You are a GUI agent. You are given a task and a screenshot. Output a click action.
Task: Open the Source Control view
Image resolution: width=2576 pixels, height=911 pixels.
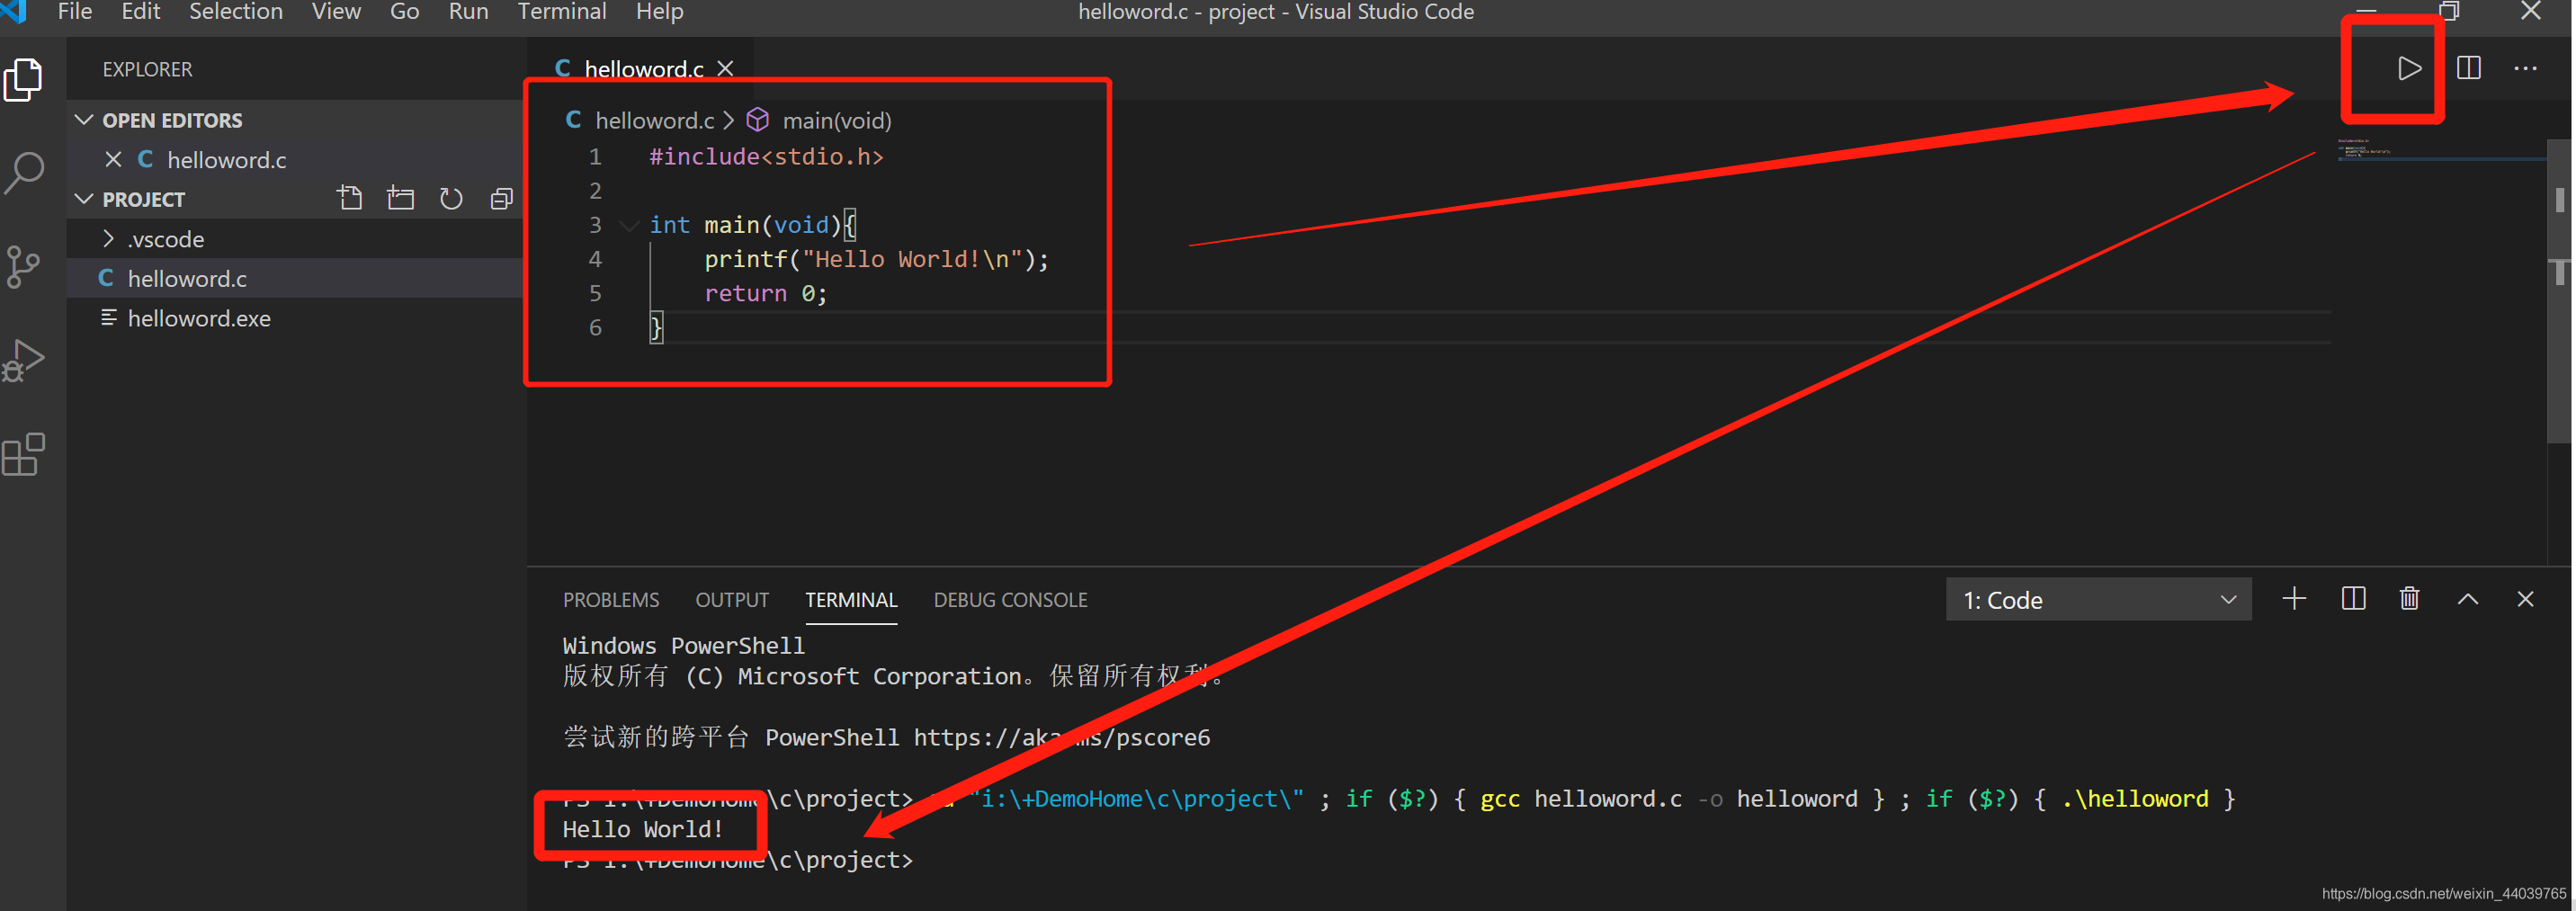point(22,266)
